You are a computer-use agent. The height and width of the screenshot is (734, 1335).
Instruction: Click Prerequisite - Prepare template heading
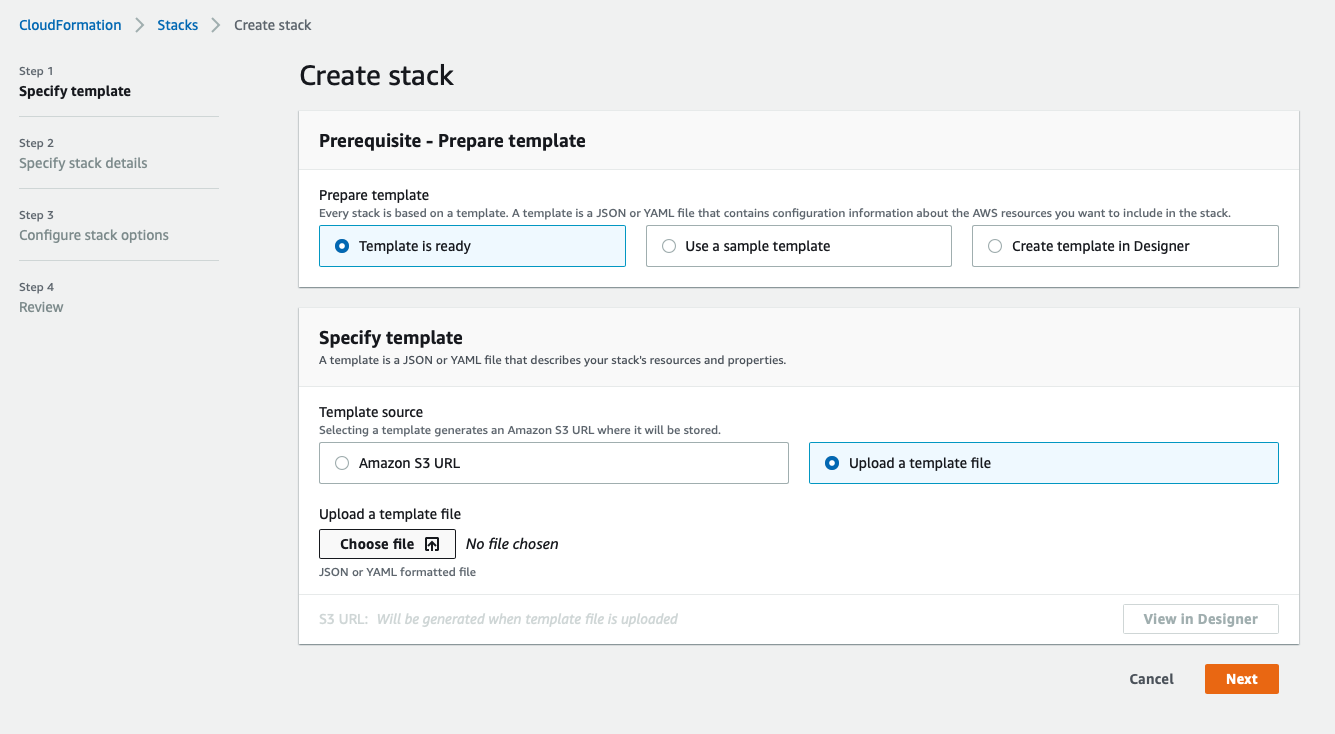click(452, 141)
